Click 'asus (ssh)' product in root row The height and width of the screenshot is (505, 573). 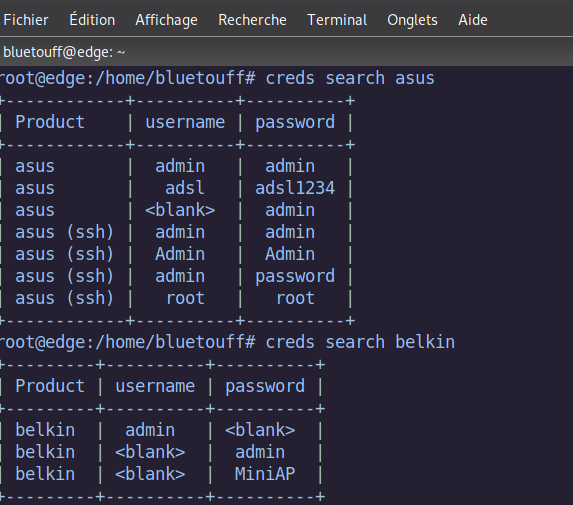(65, 298)
